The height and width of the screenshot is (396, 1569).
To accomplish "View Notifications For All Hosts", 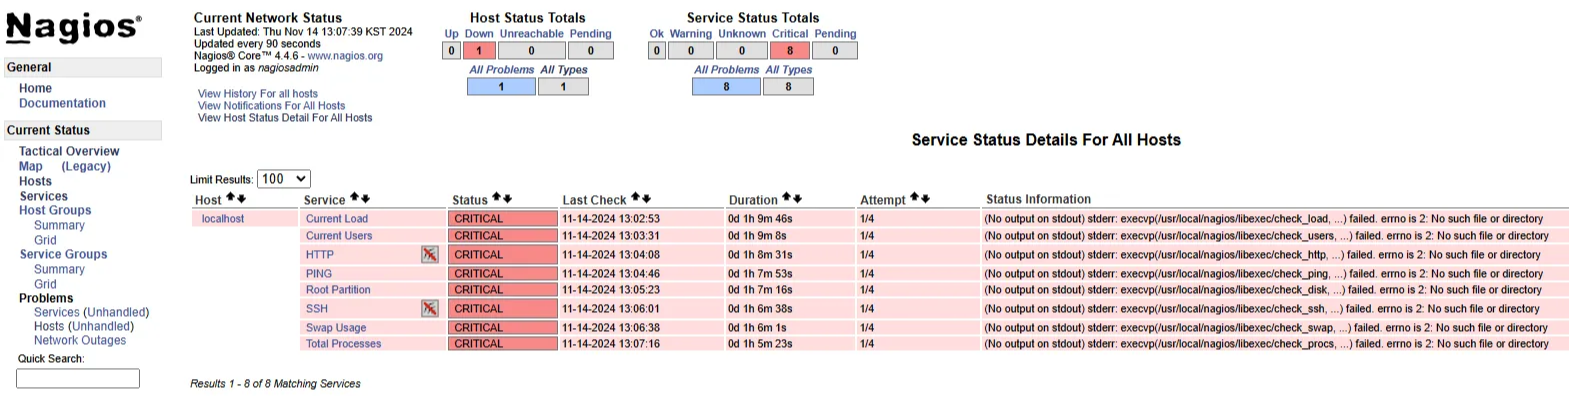I will point(271,106).
